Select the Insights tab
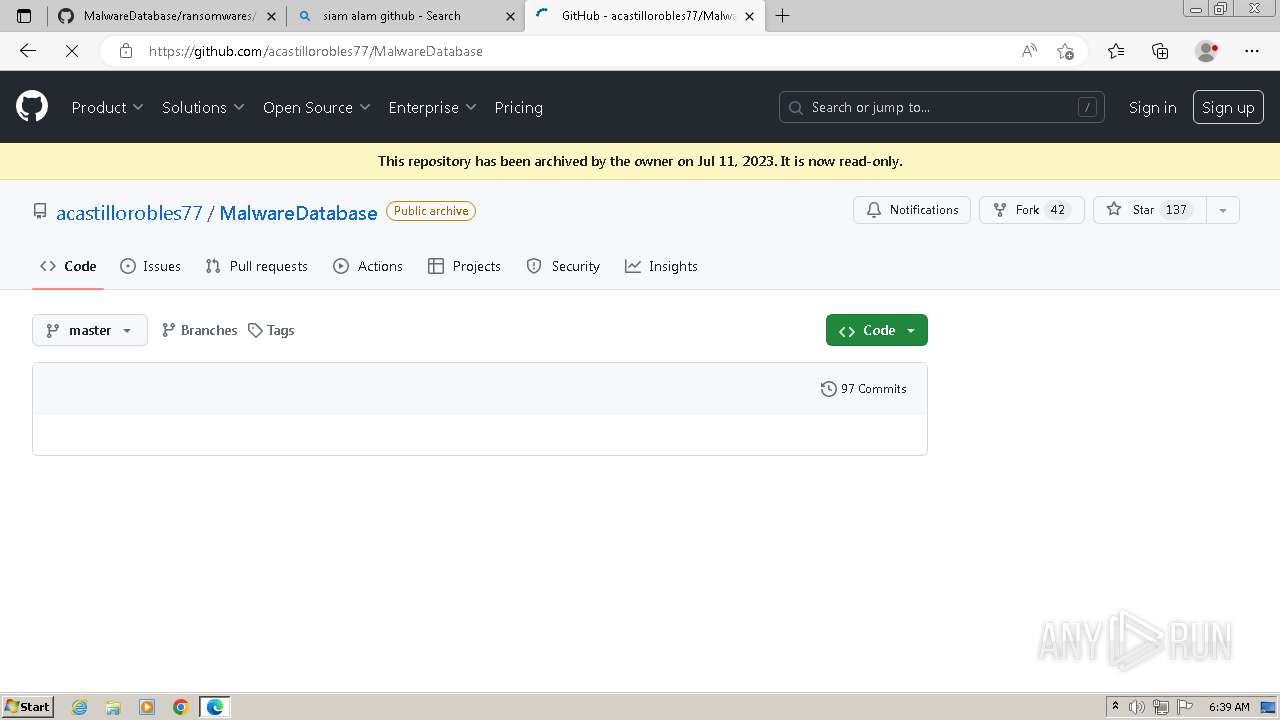1280x720 pixels. [661, 266]
